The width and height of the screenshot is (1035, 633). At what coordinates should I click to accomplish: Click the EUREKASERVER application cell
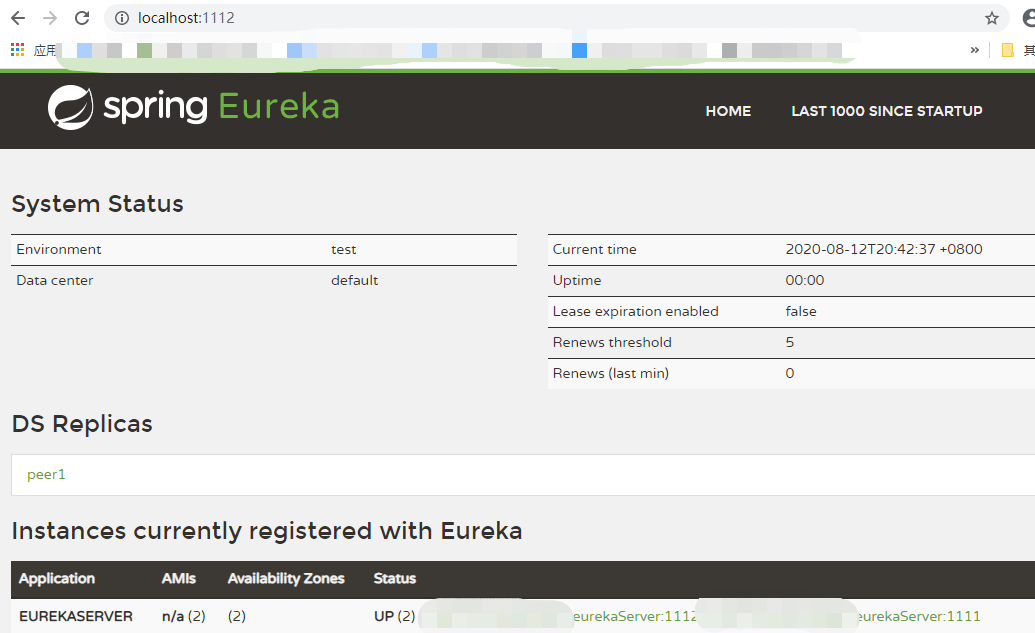(76, 616)
